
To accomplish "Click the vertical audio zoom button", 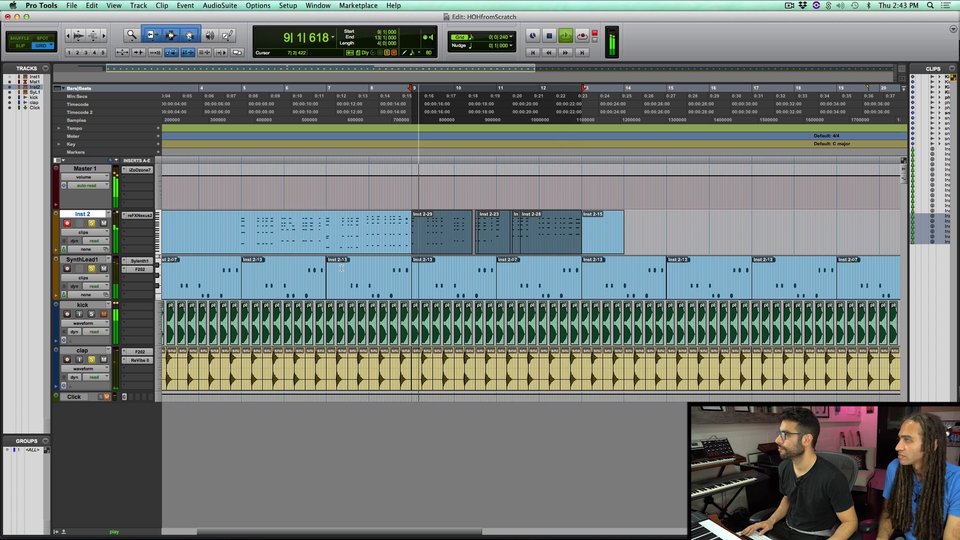I will click(78, 35).
